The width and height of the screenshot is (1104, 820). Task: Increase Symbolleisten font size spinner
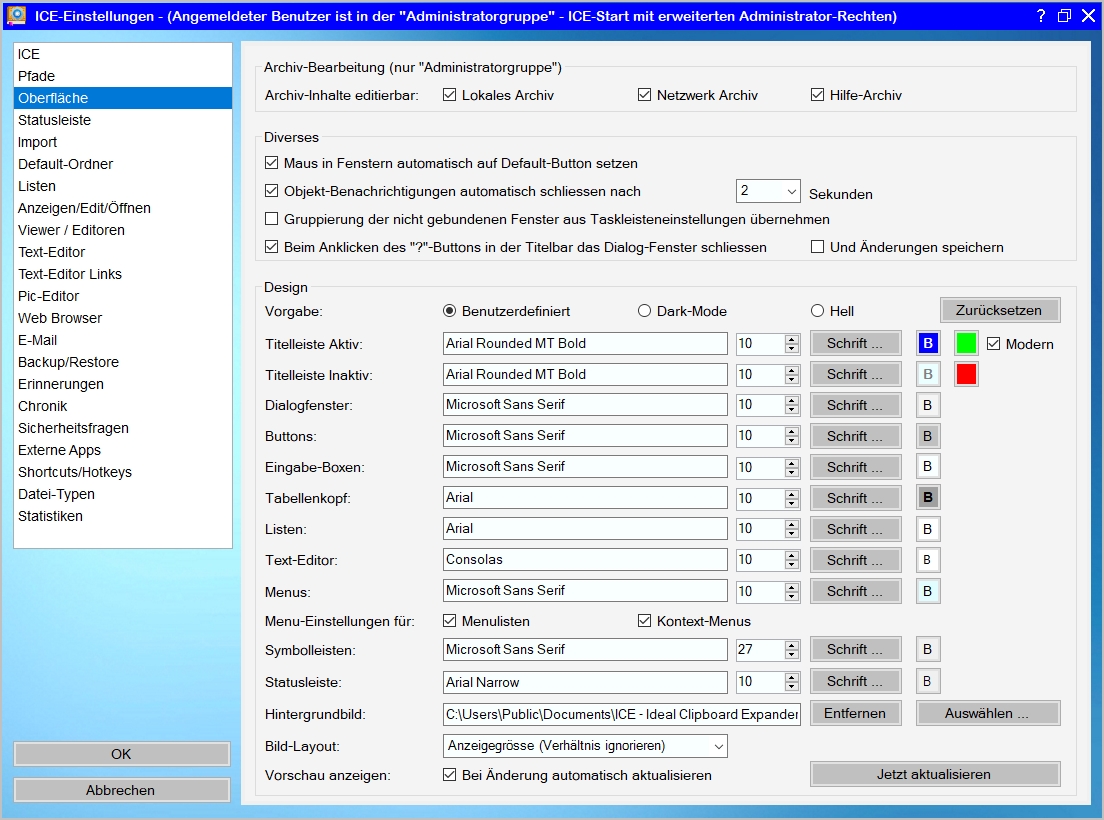coord(792,645)
